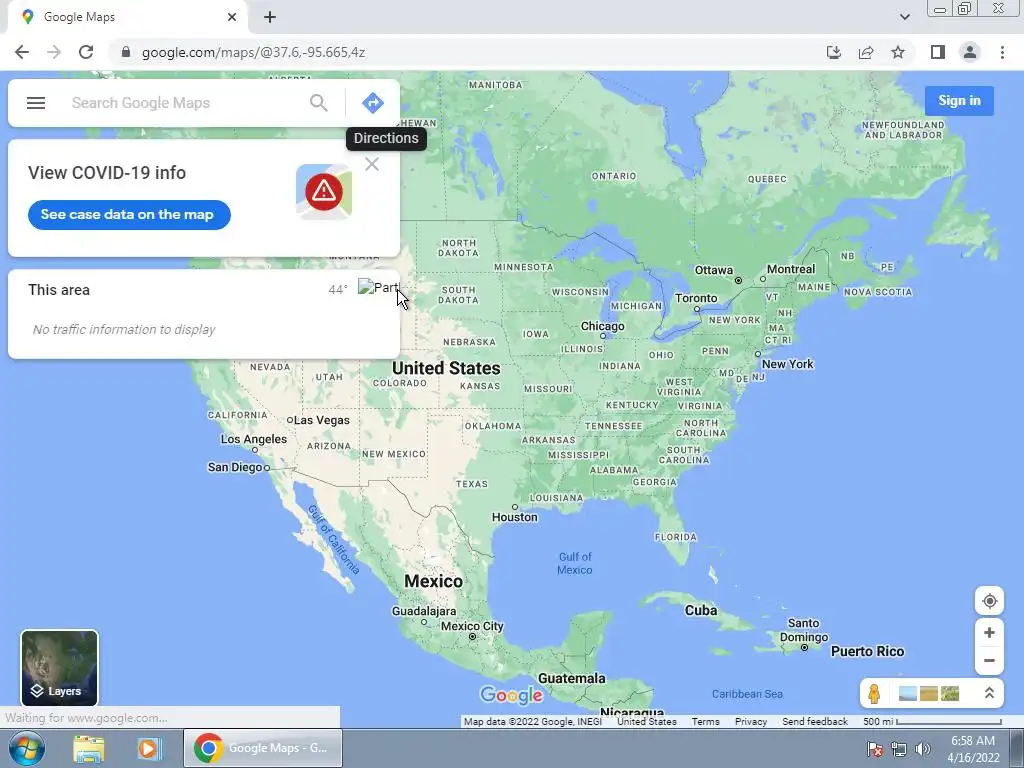This screenshot has width=1024, height=768.
Task: Click the Los Angeles city label
Action: tap(253, 440)
